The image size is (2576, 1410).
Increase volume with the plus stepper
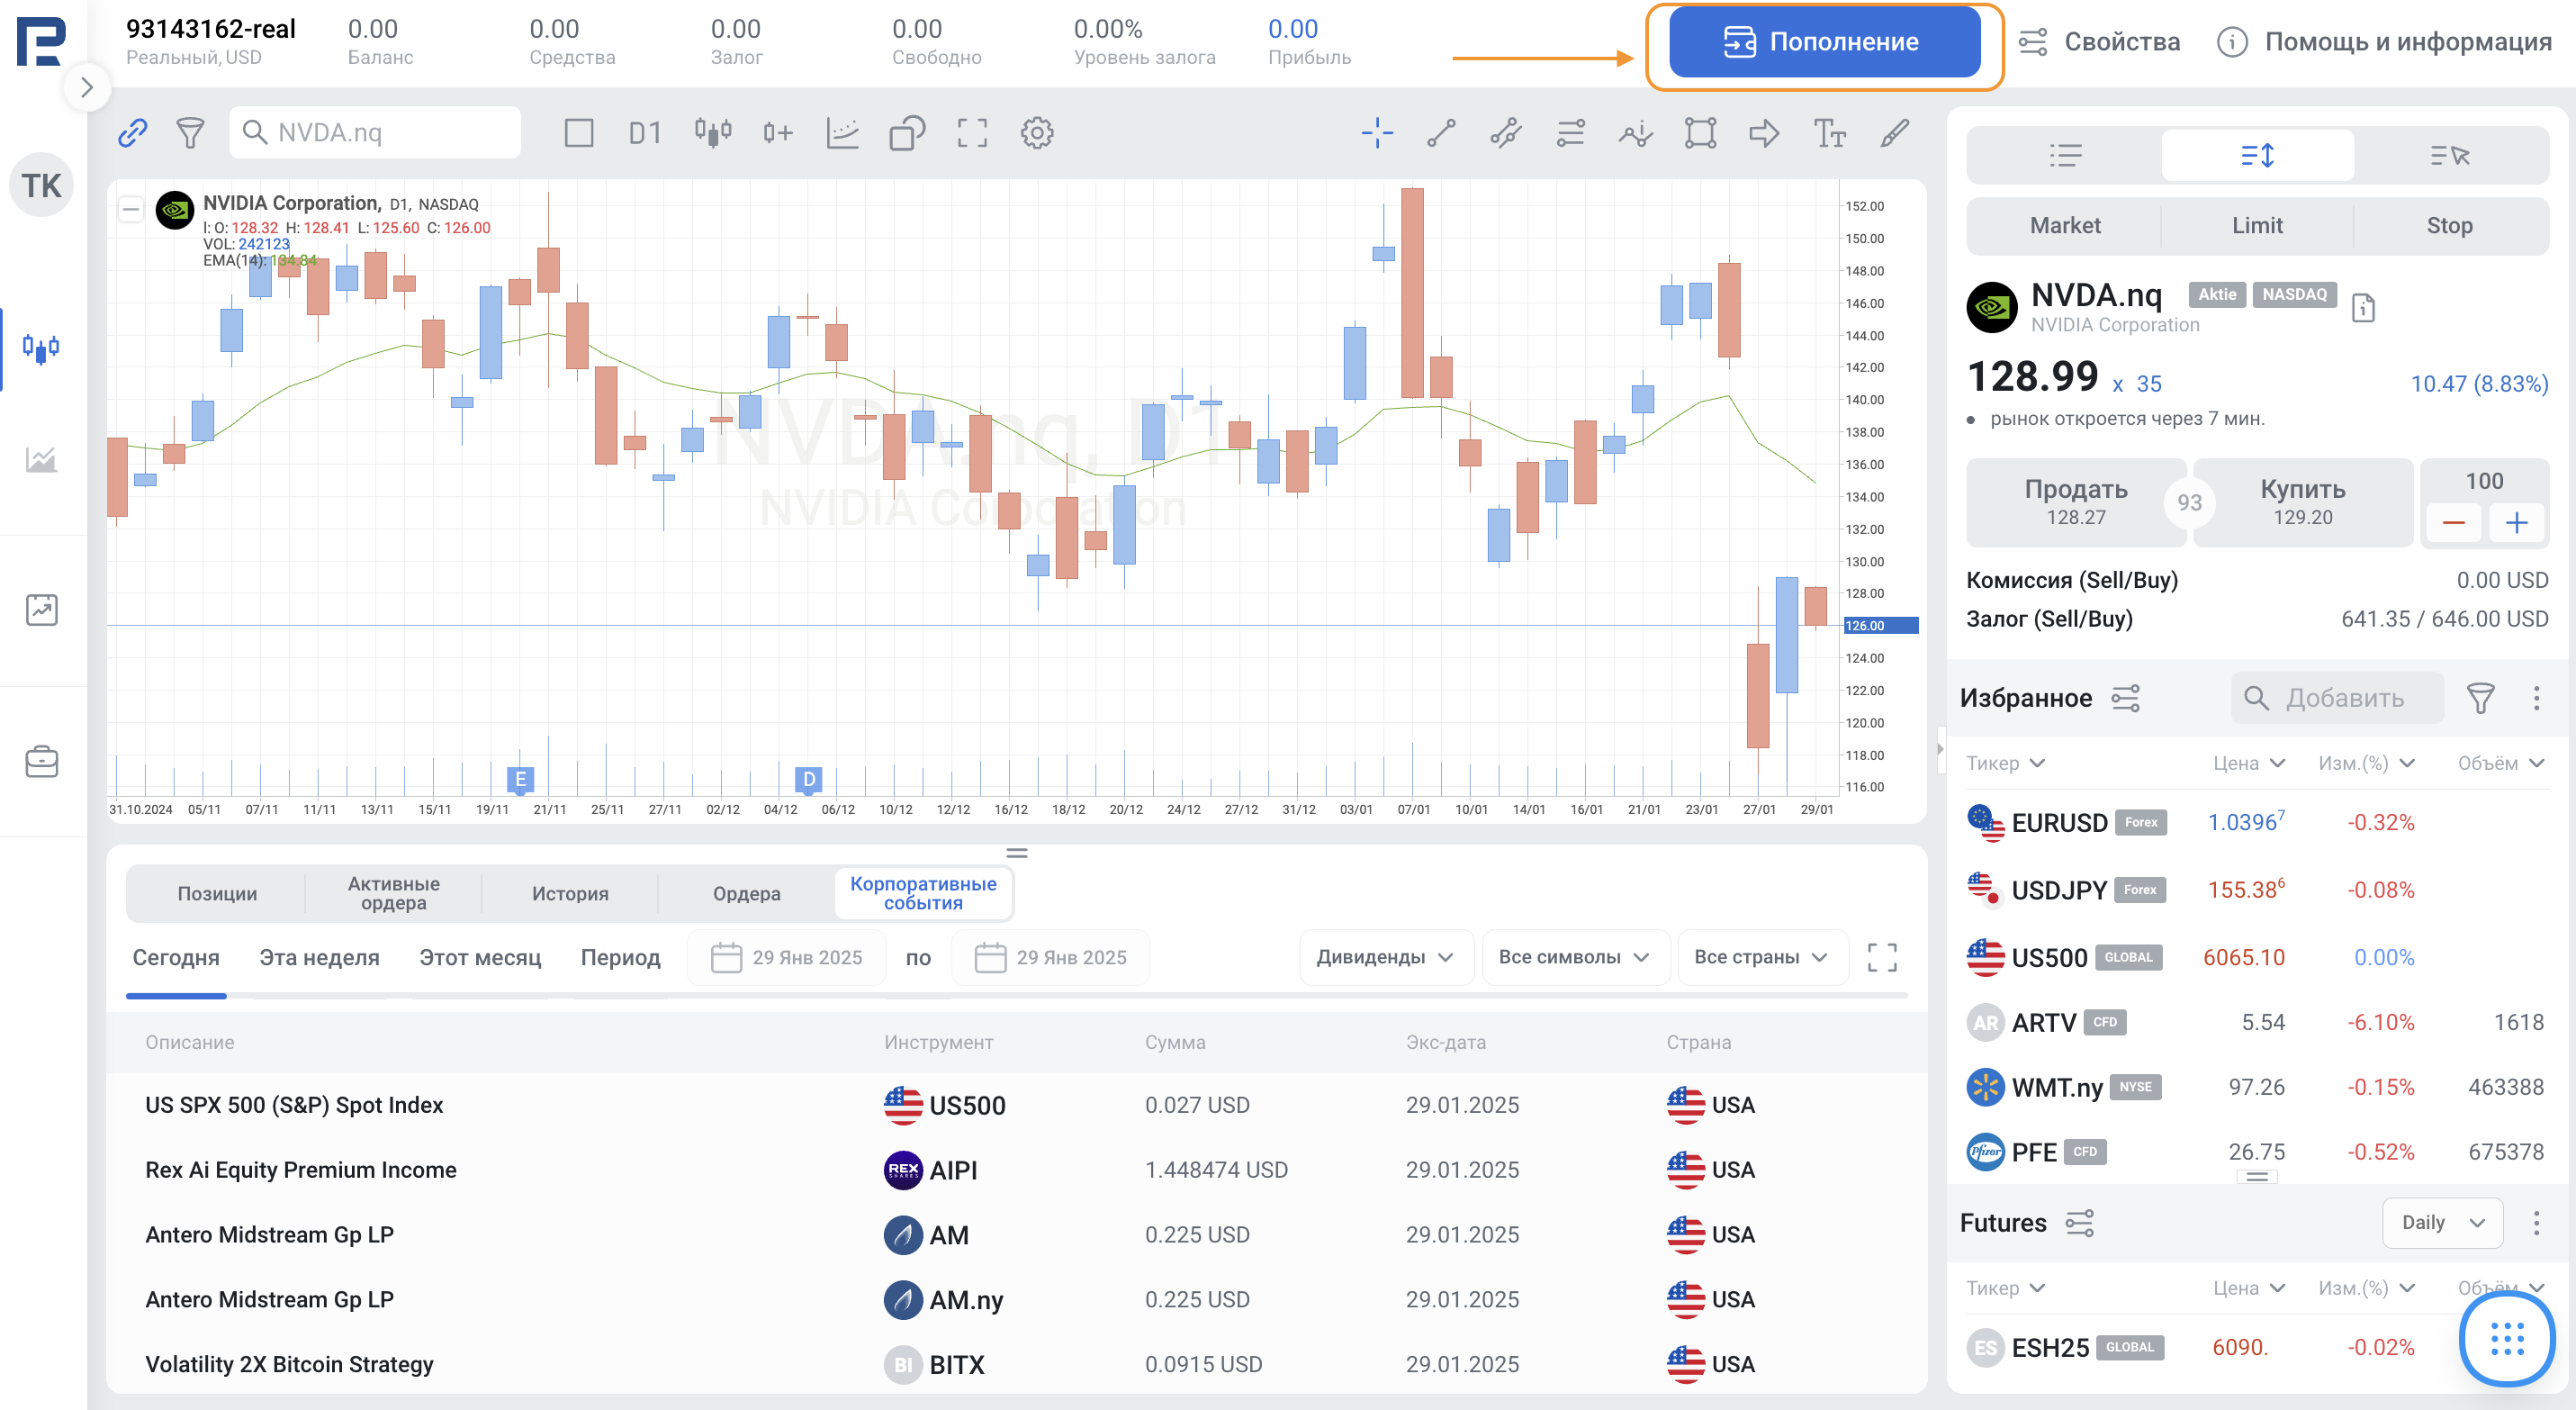tap(2517, 522)
